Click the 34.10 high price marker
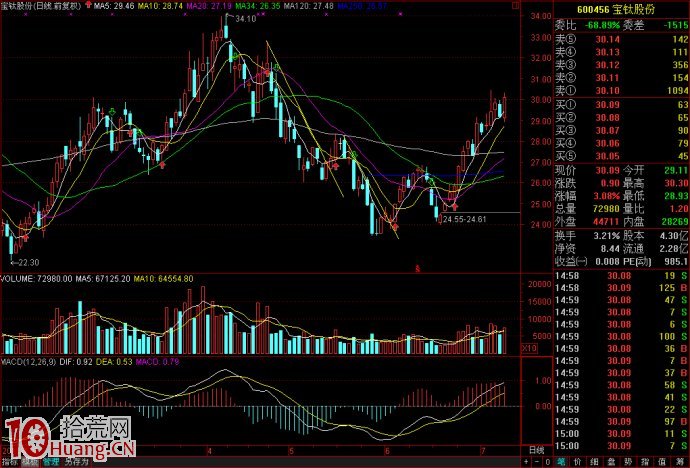The image size is (690, 468). [x=245, y=19]
